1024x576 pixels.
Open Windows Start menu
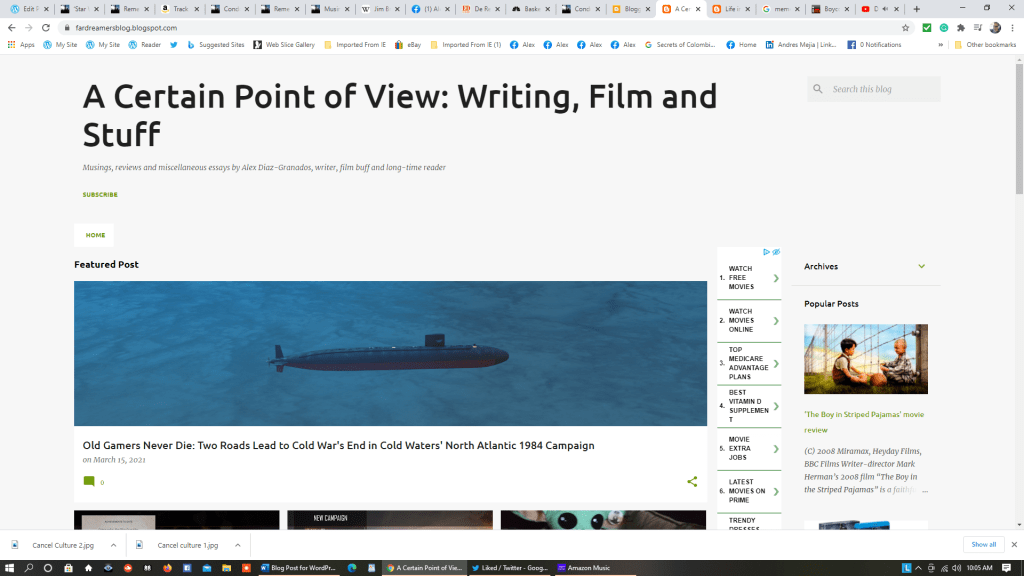tap(9, 568)
